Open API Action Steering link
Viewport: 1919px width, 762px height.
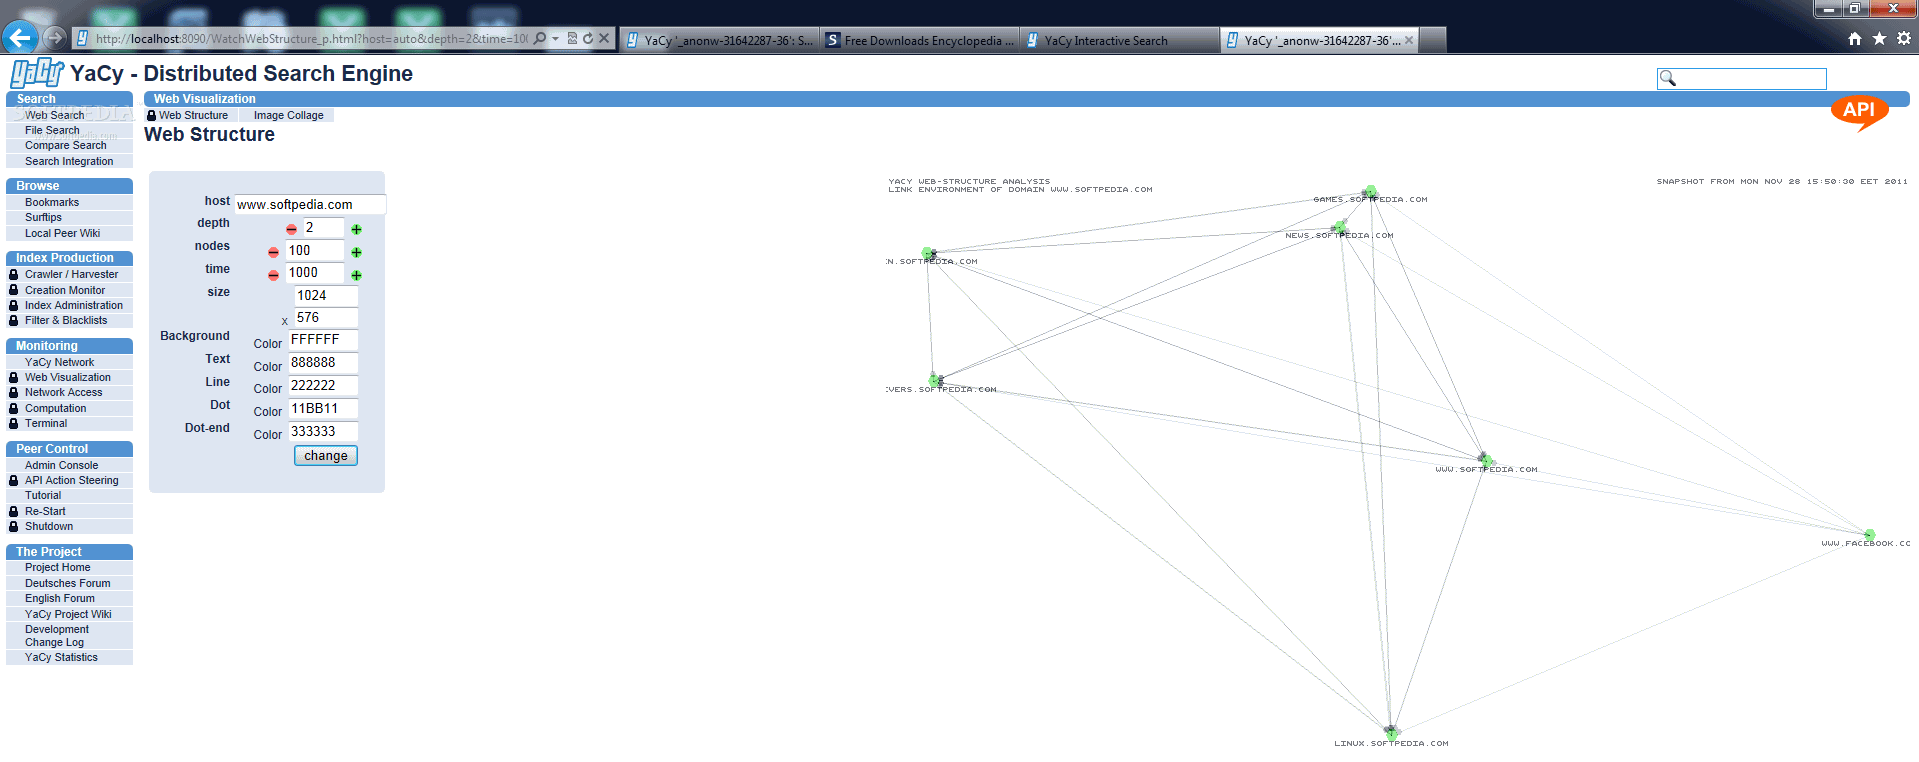[x=71, y=480]
